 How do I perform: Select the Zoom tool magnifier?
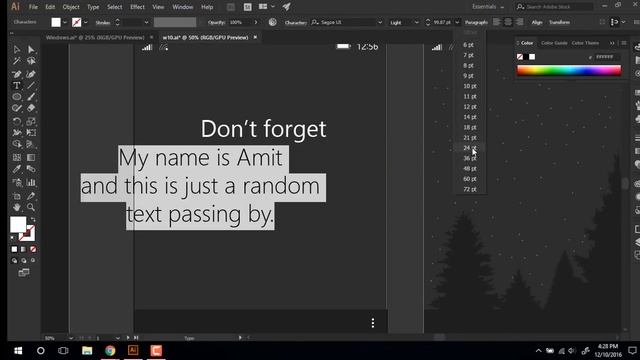[31, 207]
